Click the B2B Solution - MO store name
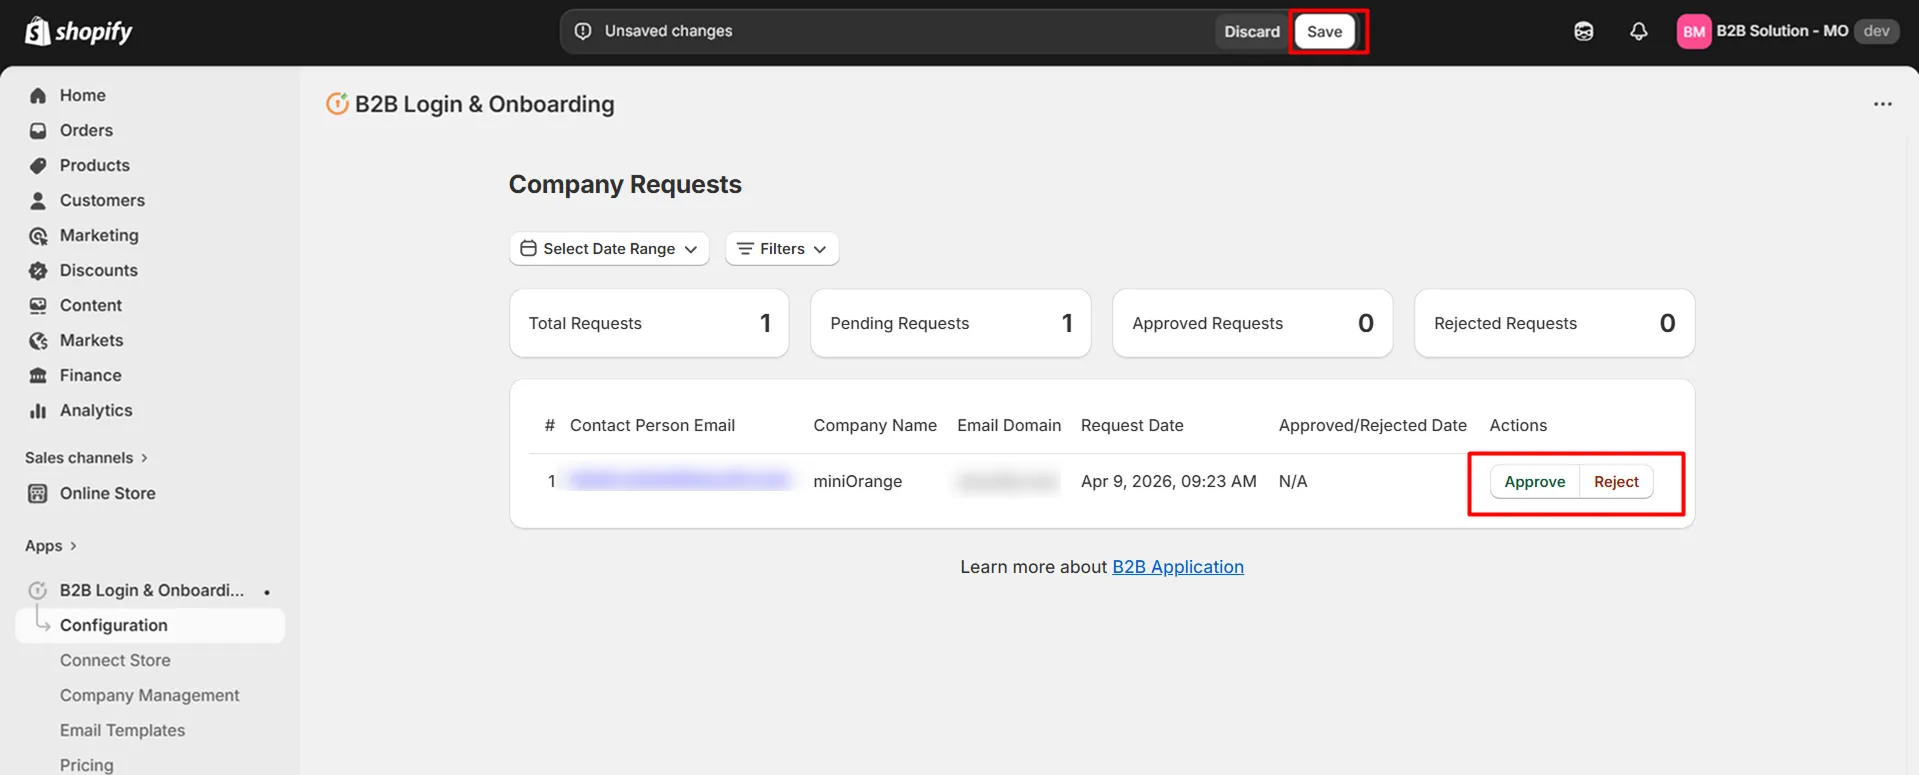 pyautogui.click(x=1782, y=31)
